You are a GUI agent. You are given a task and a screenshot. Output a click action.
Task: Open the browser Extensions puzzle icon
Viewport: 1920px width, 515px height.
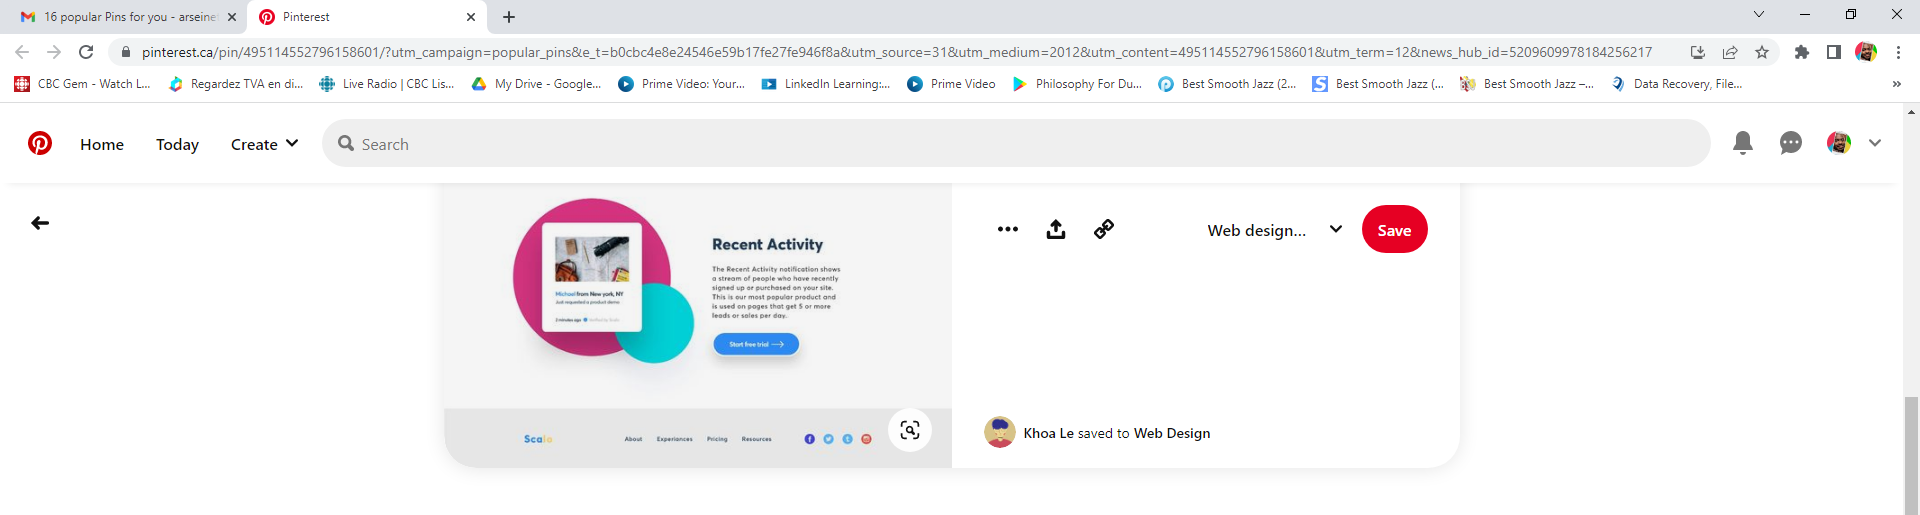(1801, 52)
